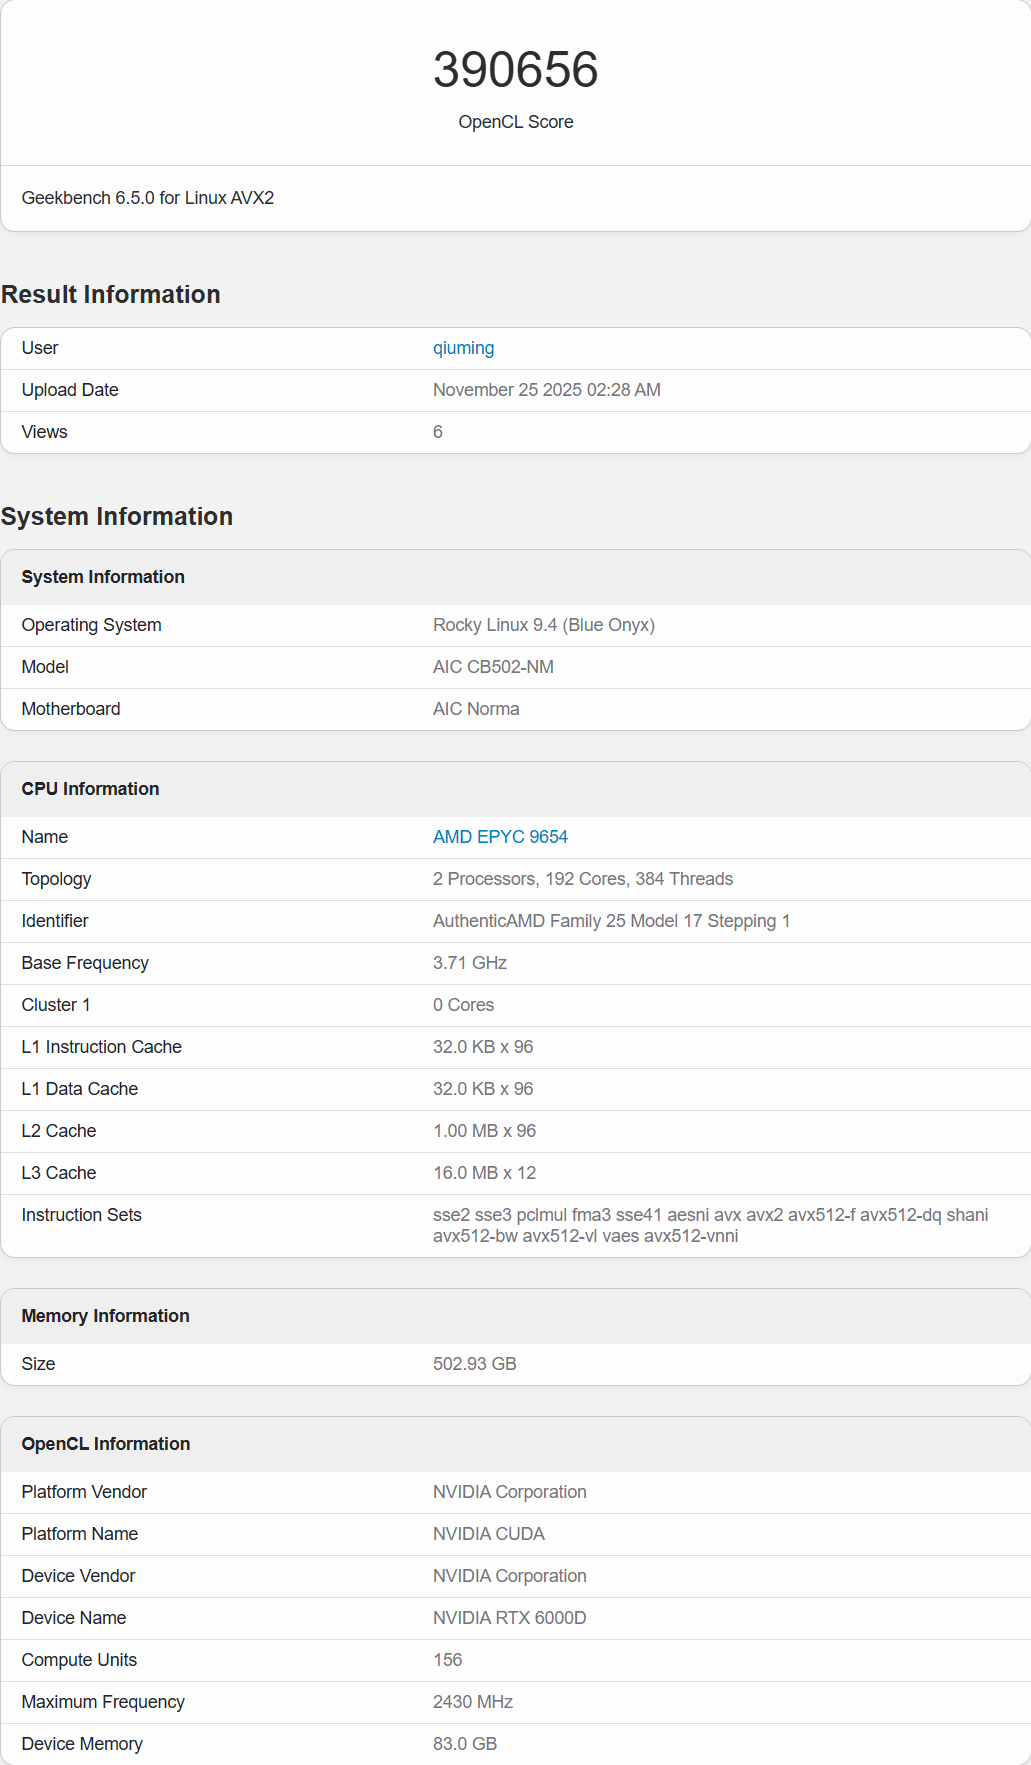Click the AIC CB502-NM model value
Image resolution: width=1031 pixels, height=1765 pixels.
[x=493, y=667]
